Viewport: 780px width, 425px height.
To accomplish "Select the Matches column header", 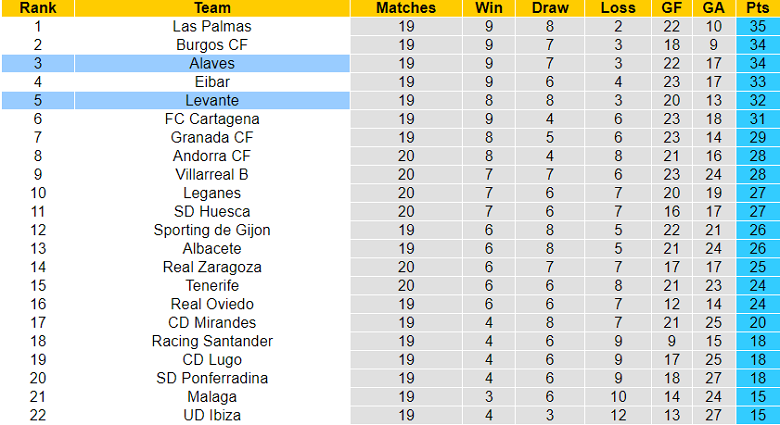I will click(x=405, y=8).
